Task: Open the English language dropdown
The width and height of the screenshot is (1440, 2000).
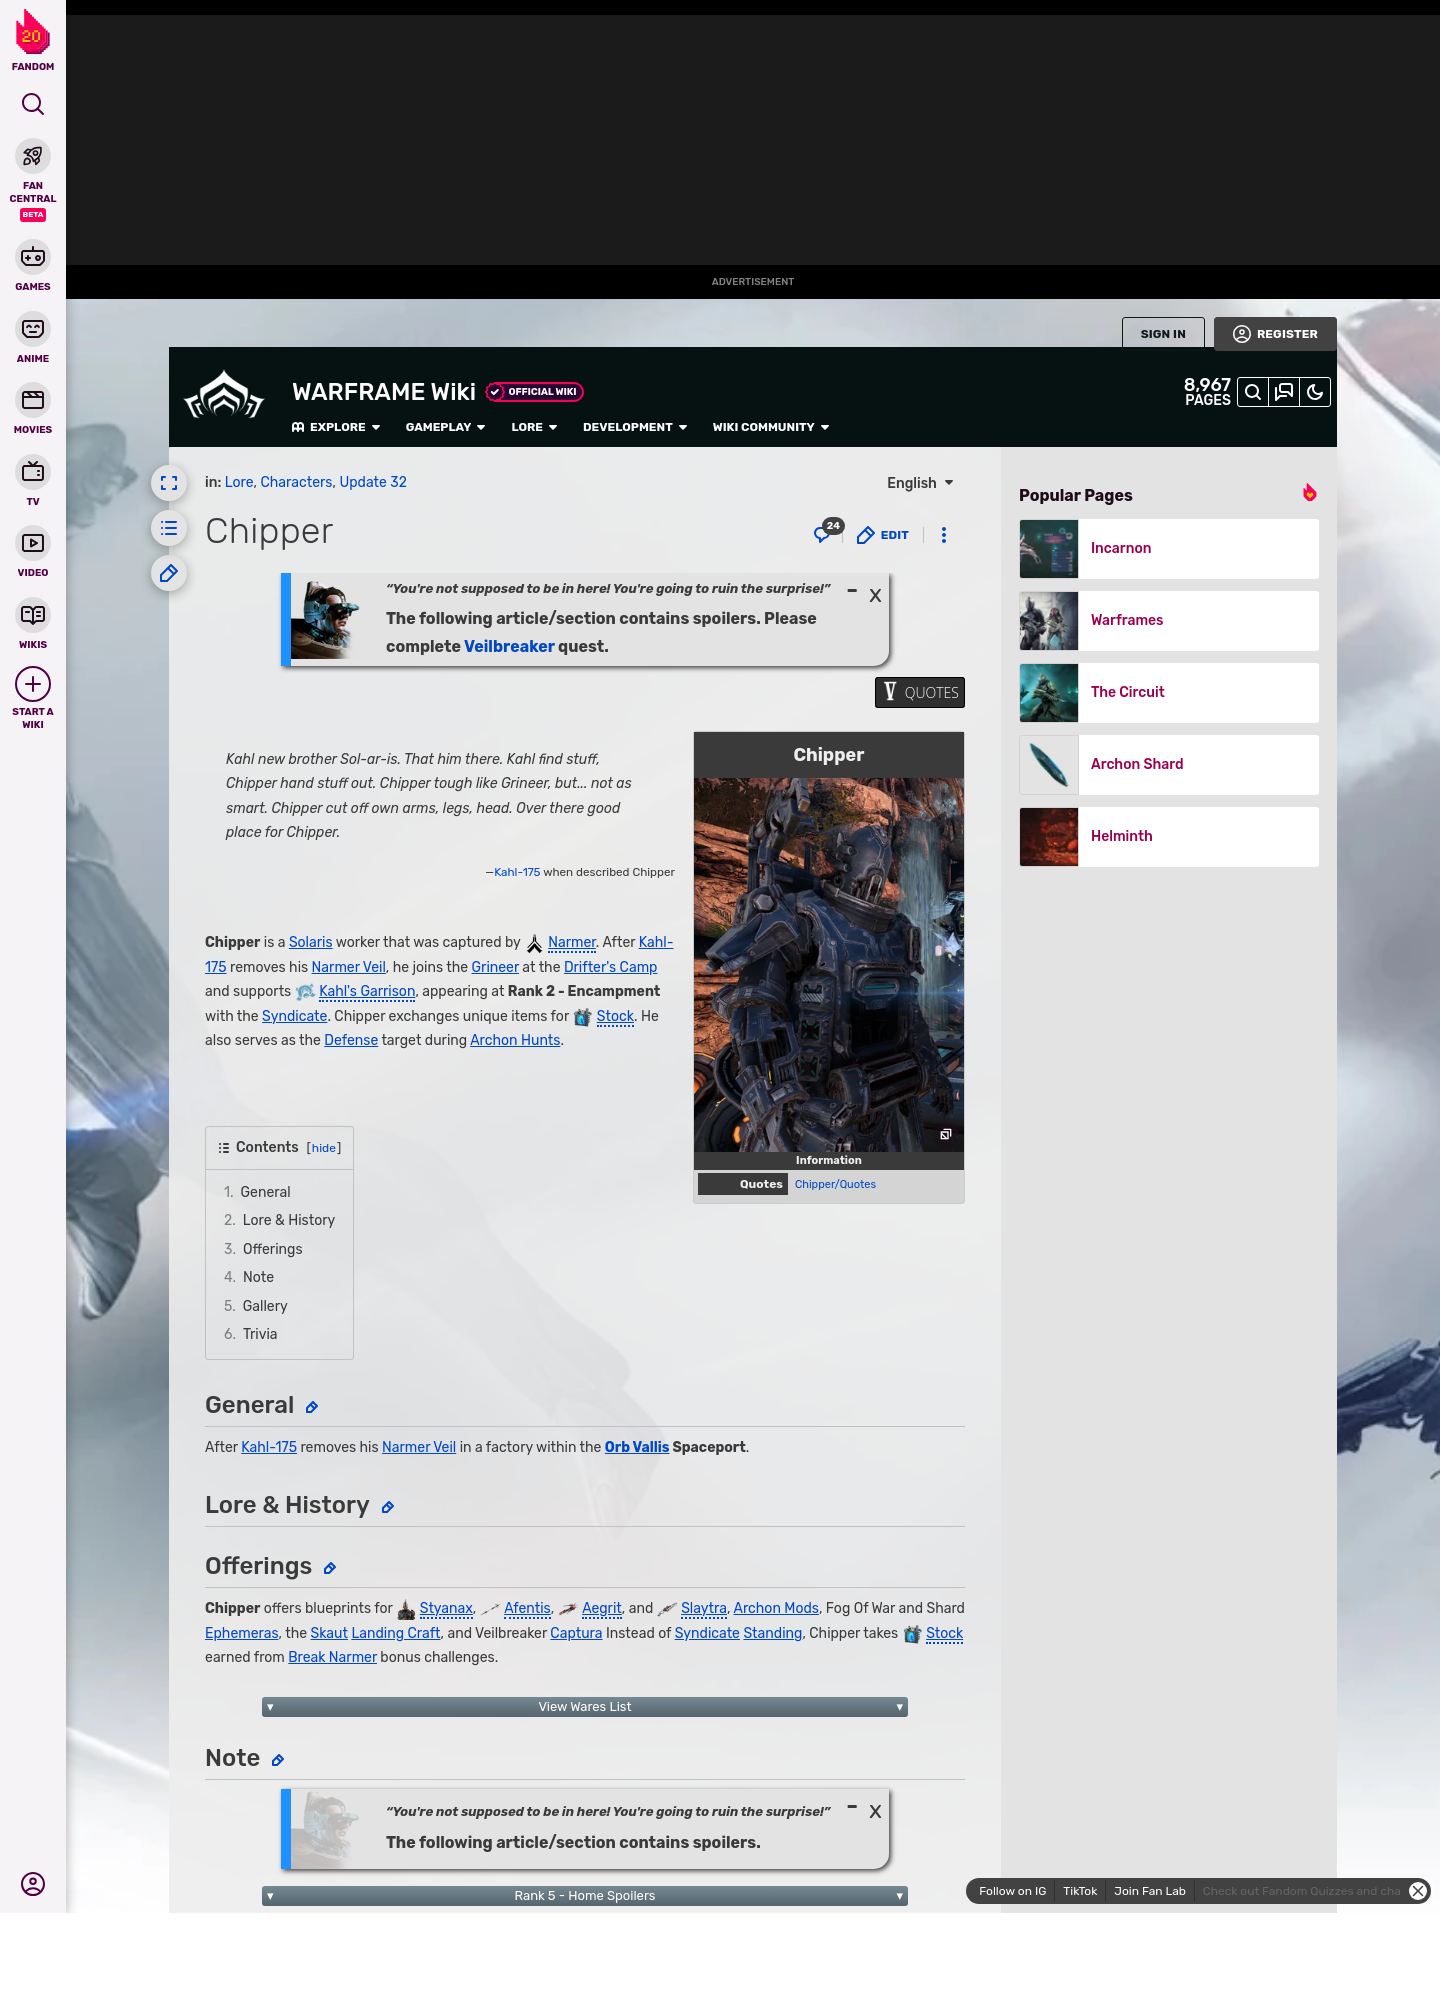Action: (x=920, y=483)
